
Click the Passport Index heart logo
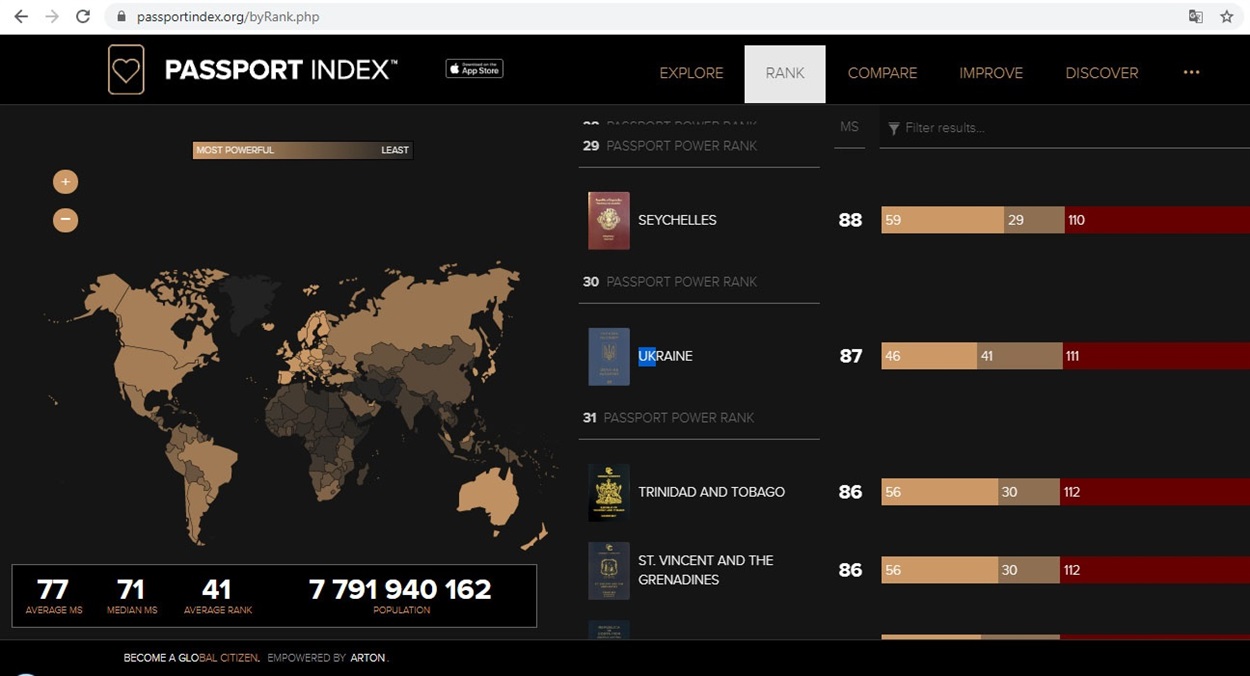click(x=126, y=70)
